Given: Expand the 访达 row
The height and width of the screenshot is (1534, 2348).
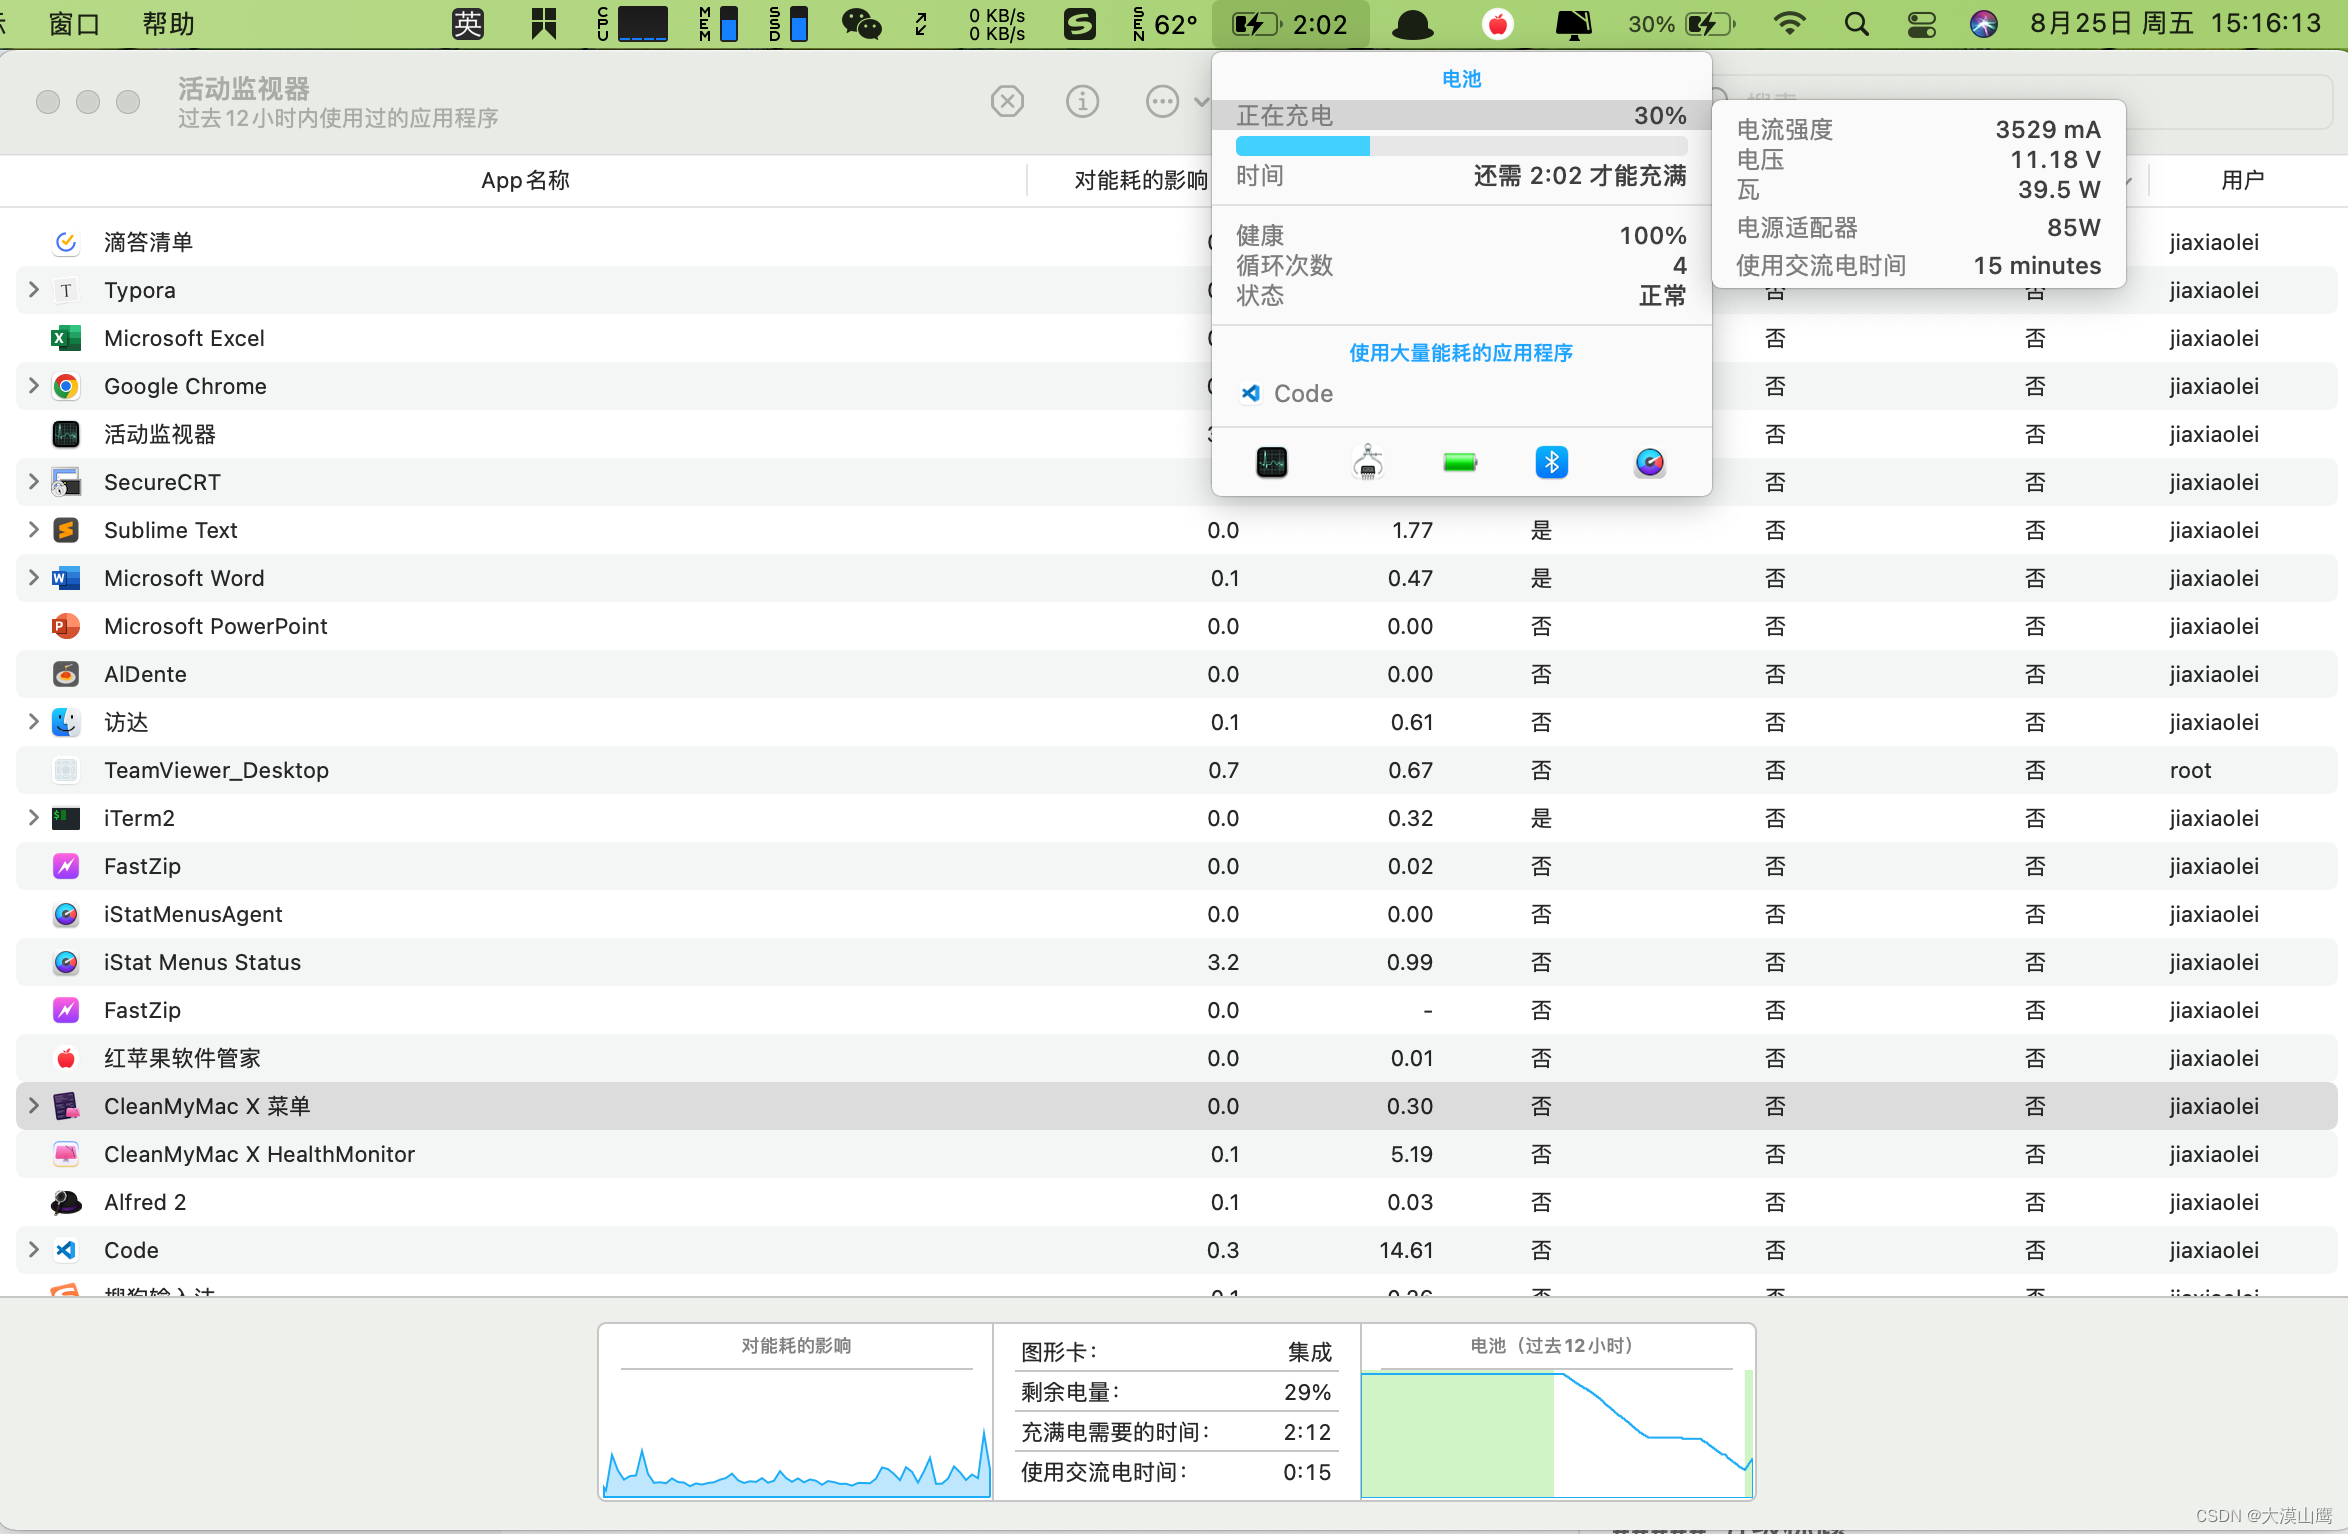Looking at the screenshot, I should point(33,722).
